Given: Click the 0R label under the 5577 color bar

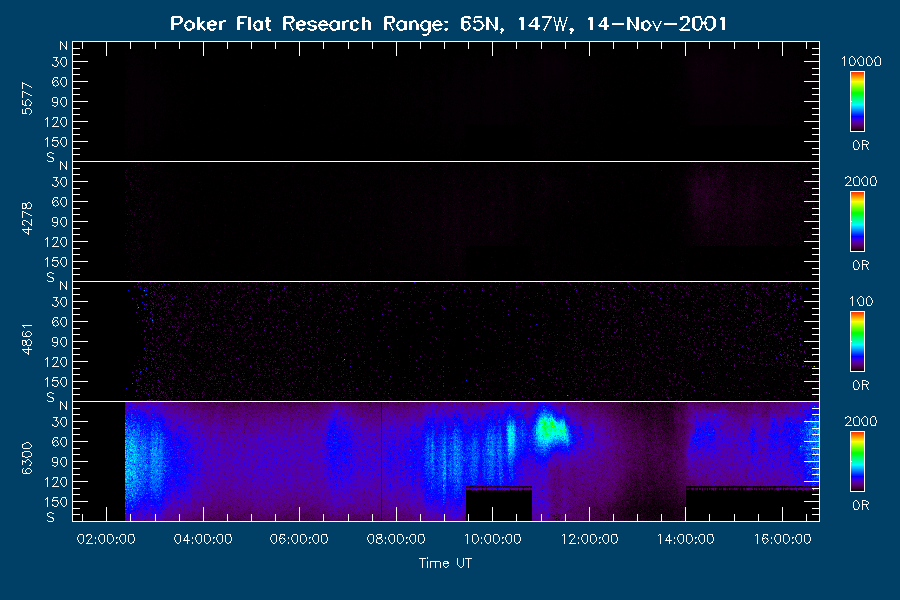Looking at the screenshot, I should 861,146.
